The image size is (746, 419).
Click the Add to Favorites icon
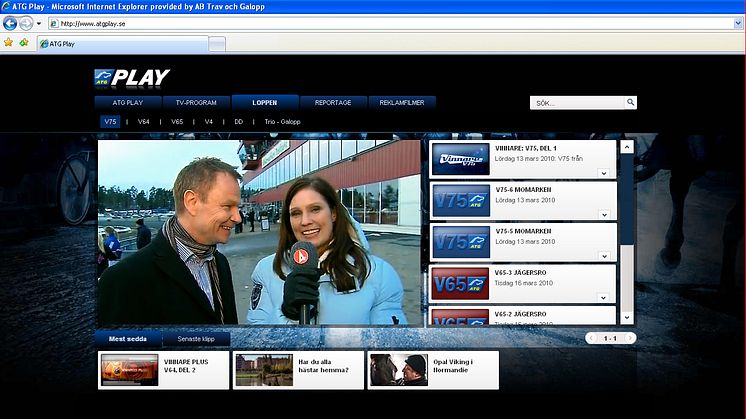tap(24, 43)
